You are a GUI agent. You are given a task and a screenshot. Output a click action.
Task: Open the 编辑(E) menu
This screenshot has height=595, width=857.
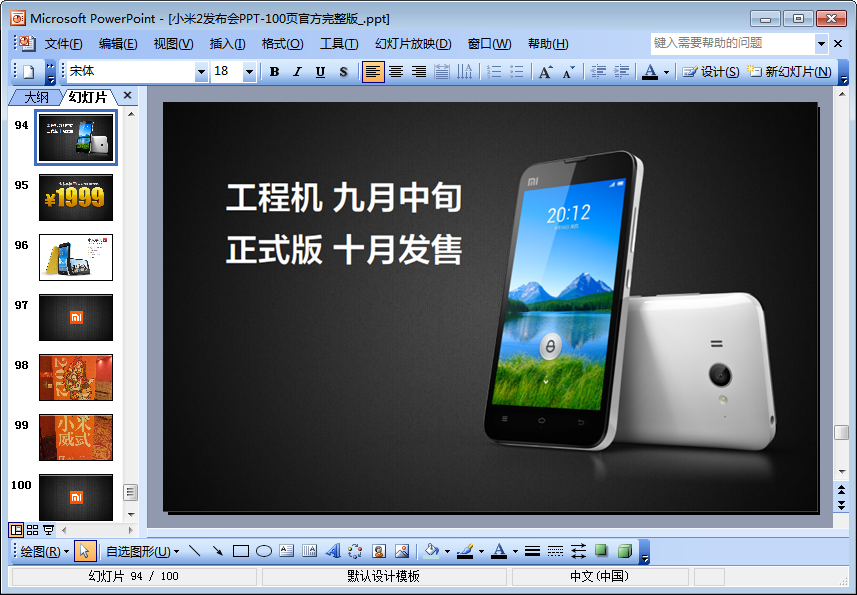pyautogui.click(x=118, y=44)
